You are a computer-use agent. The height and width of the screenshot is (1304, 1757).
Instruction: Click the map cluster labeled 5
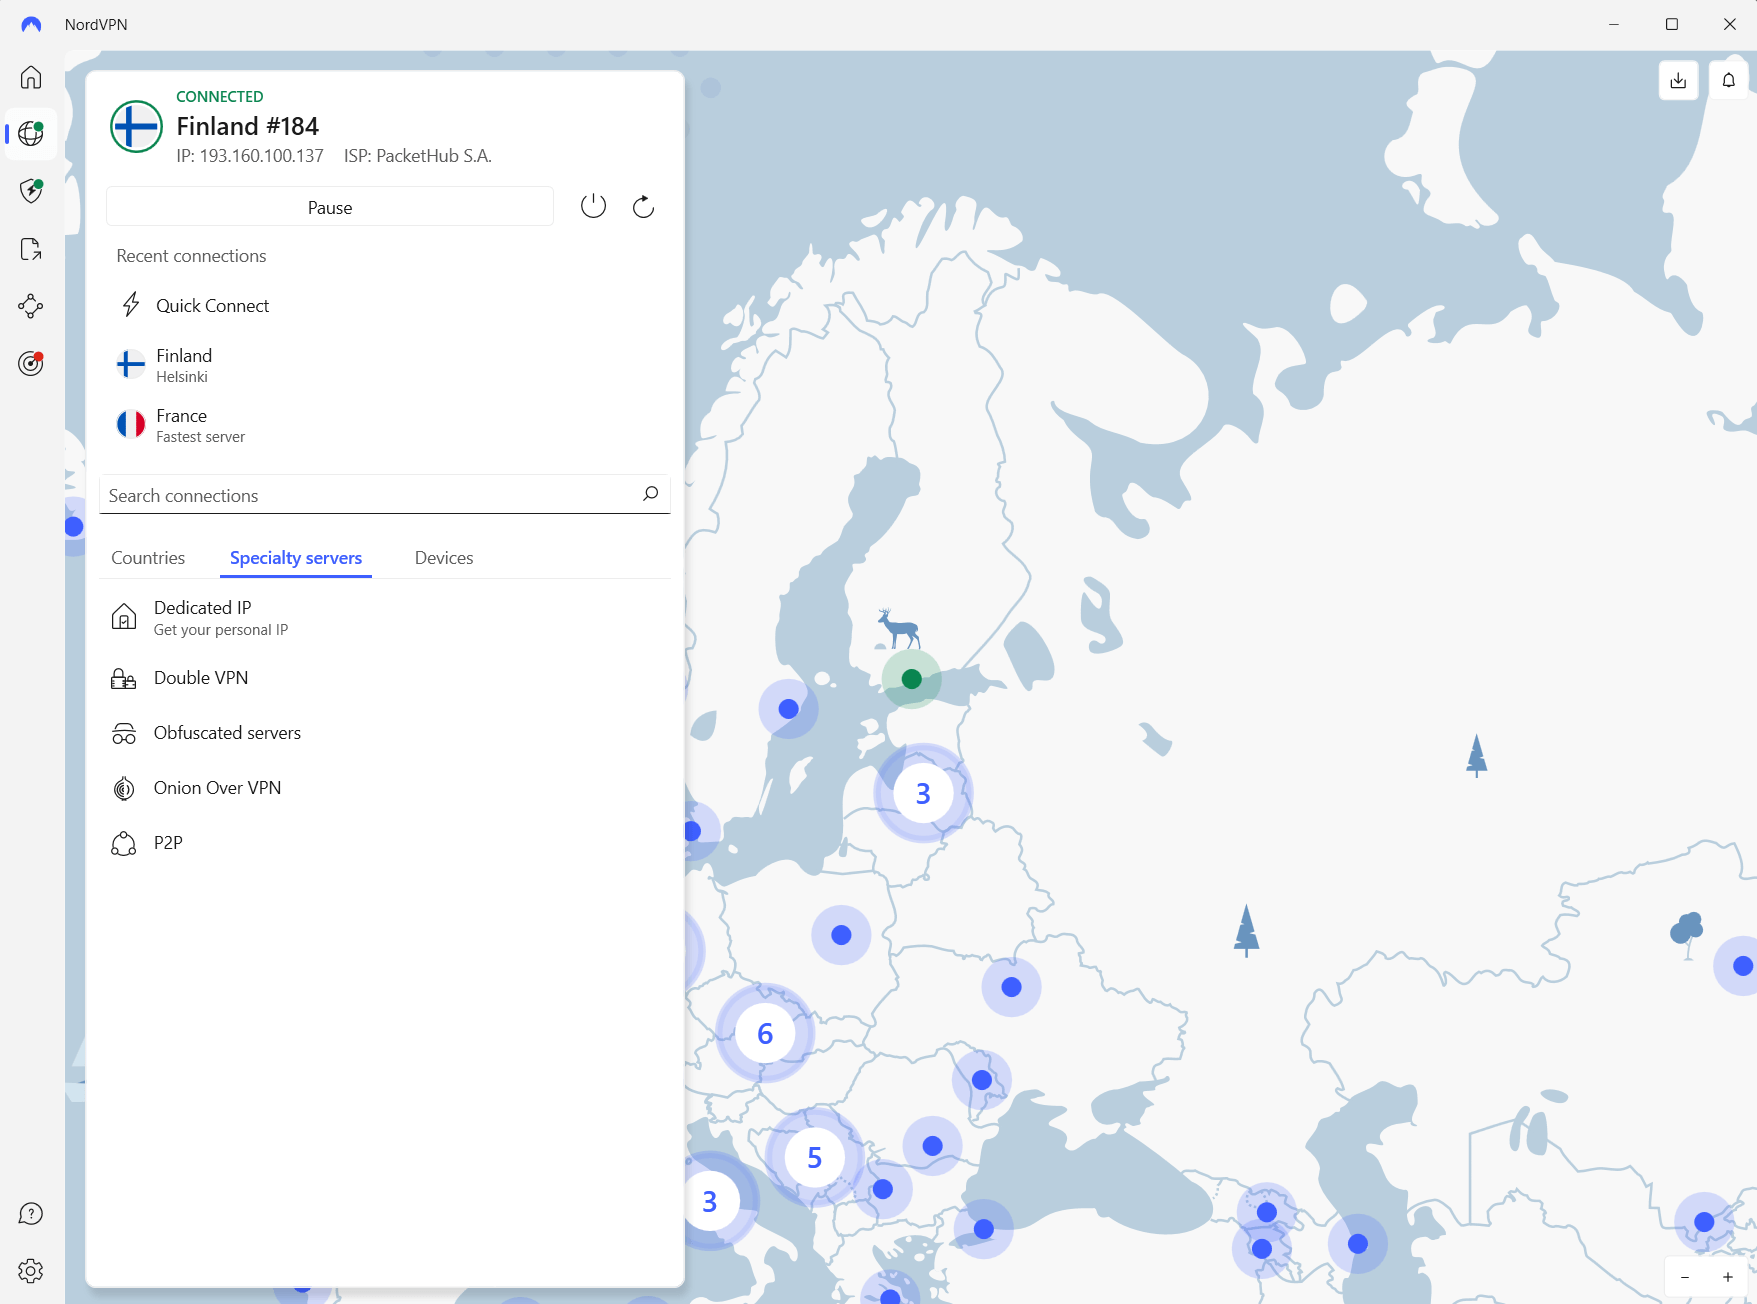tap(814, 1157)
